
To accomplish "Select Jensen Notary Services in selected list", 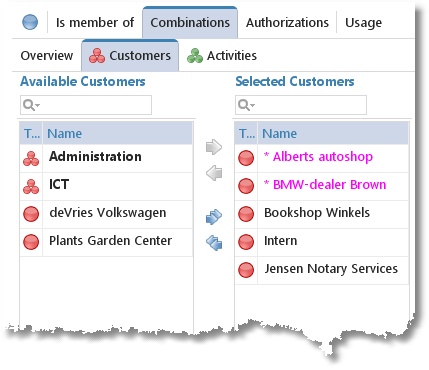I will (321, 270).
